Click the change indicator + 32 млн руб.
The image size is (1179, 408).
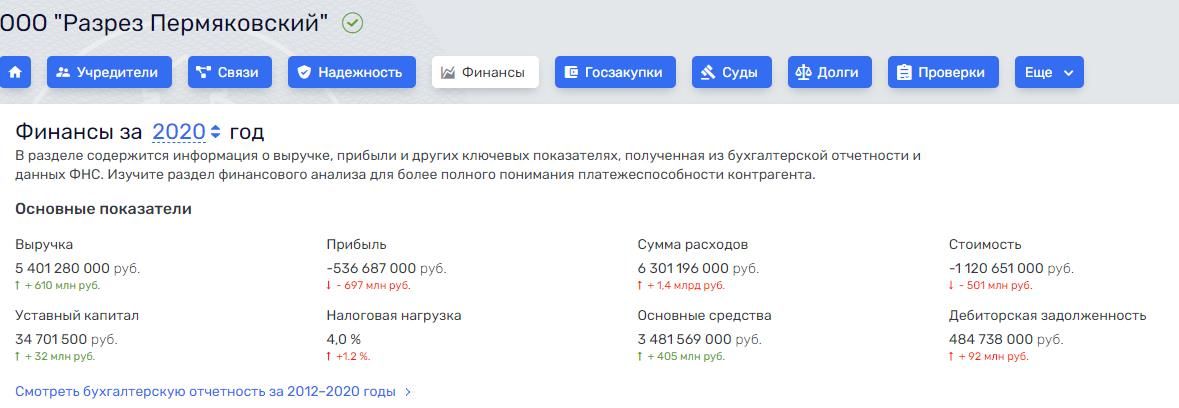click(x=55, y=357)
